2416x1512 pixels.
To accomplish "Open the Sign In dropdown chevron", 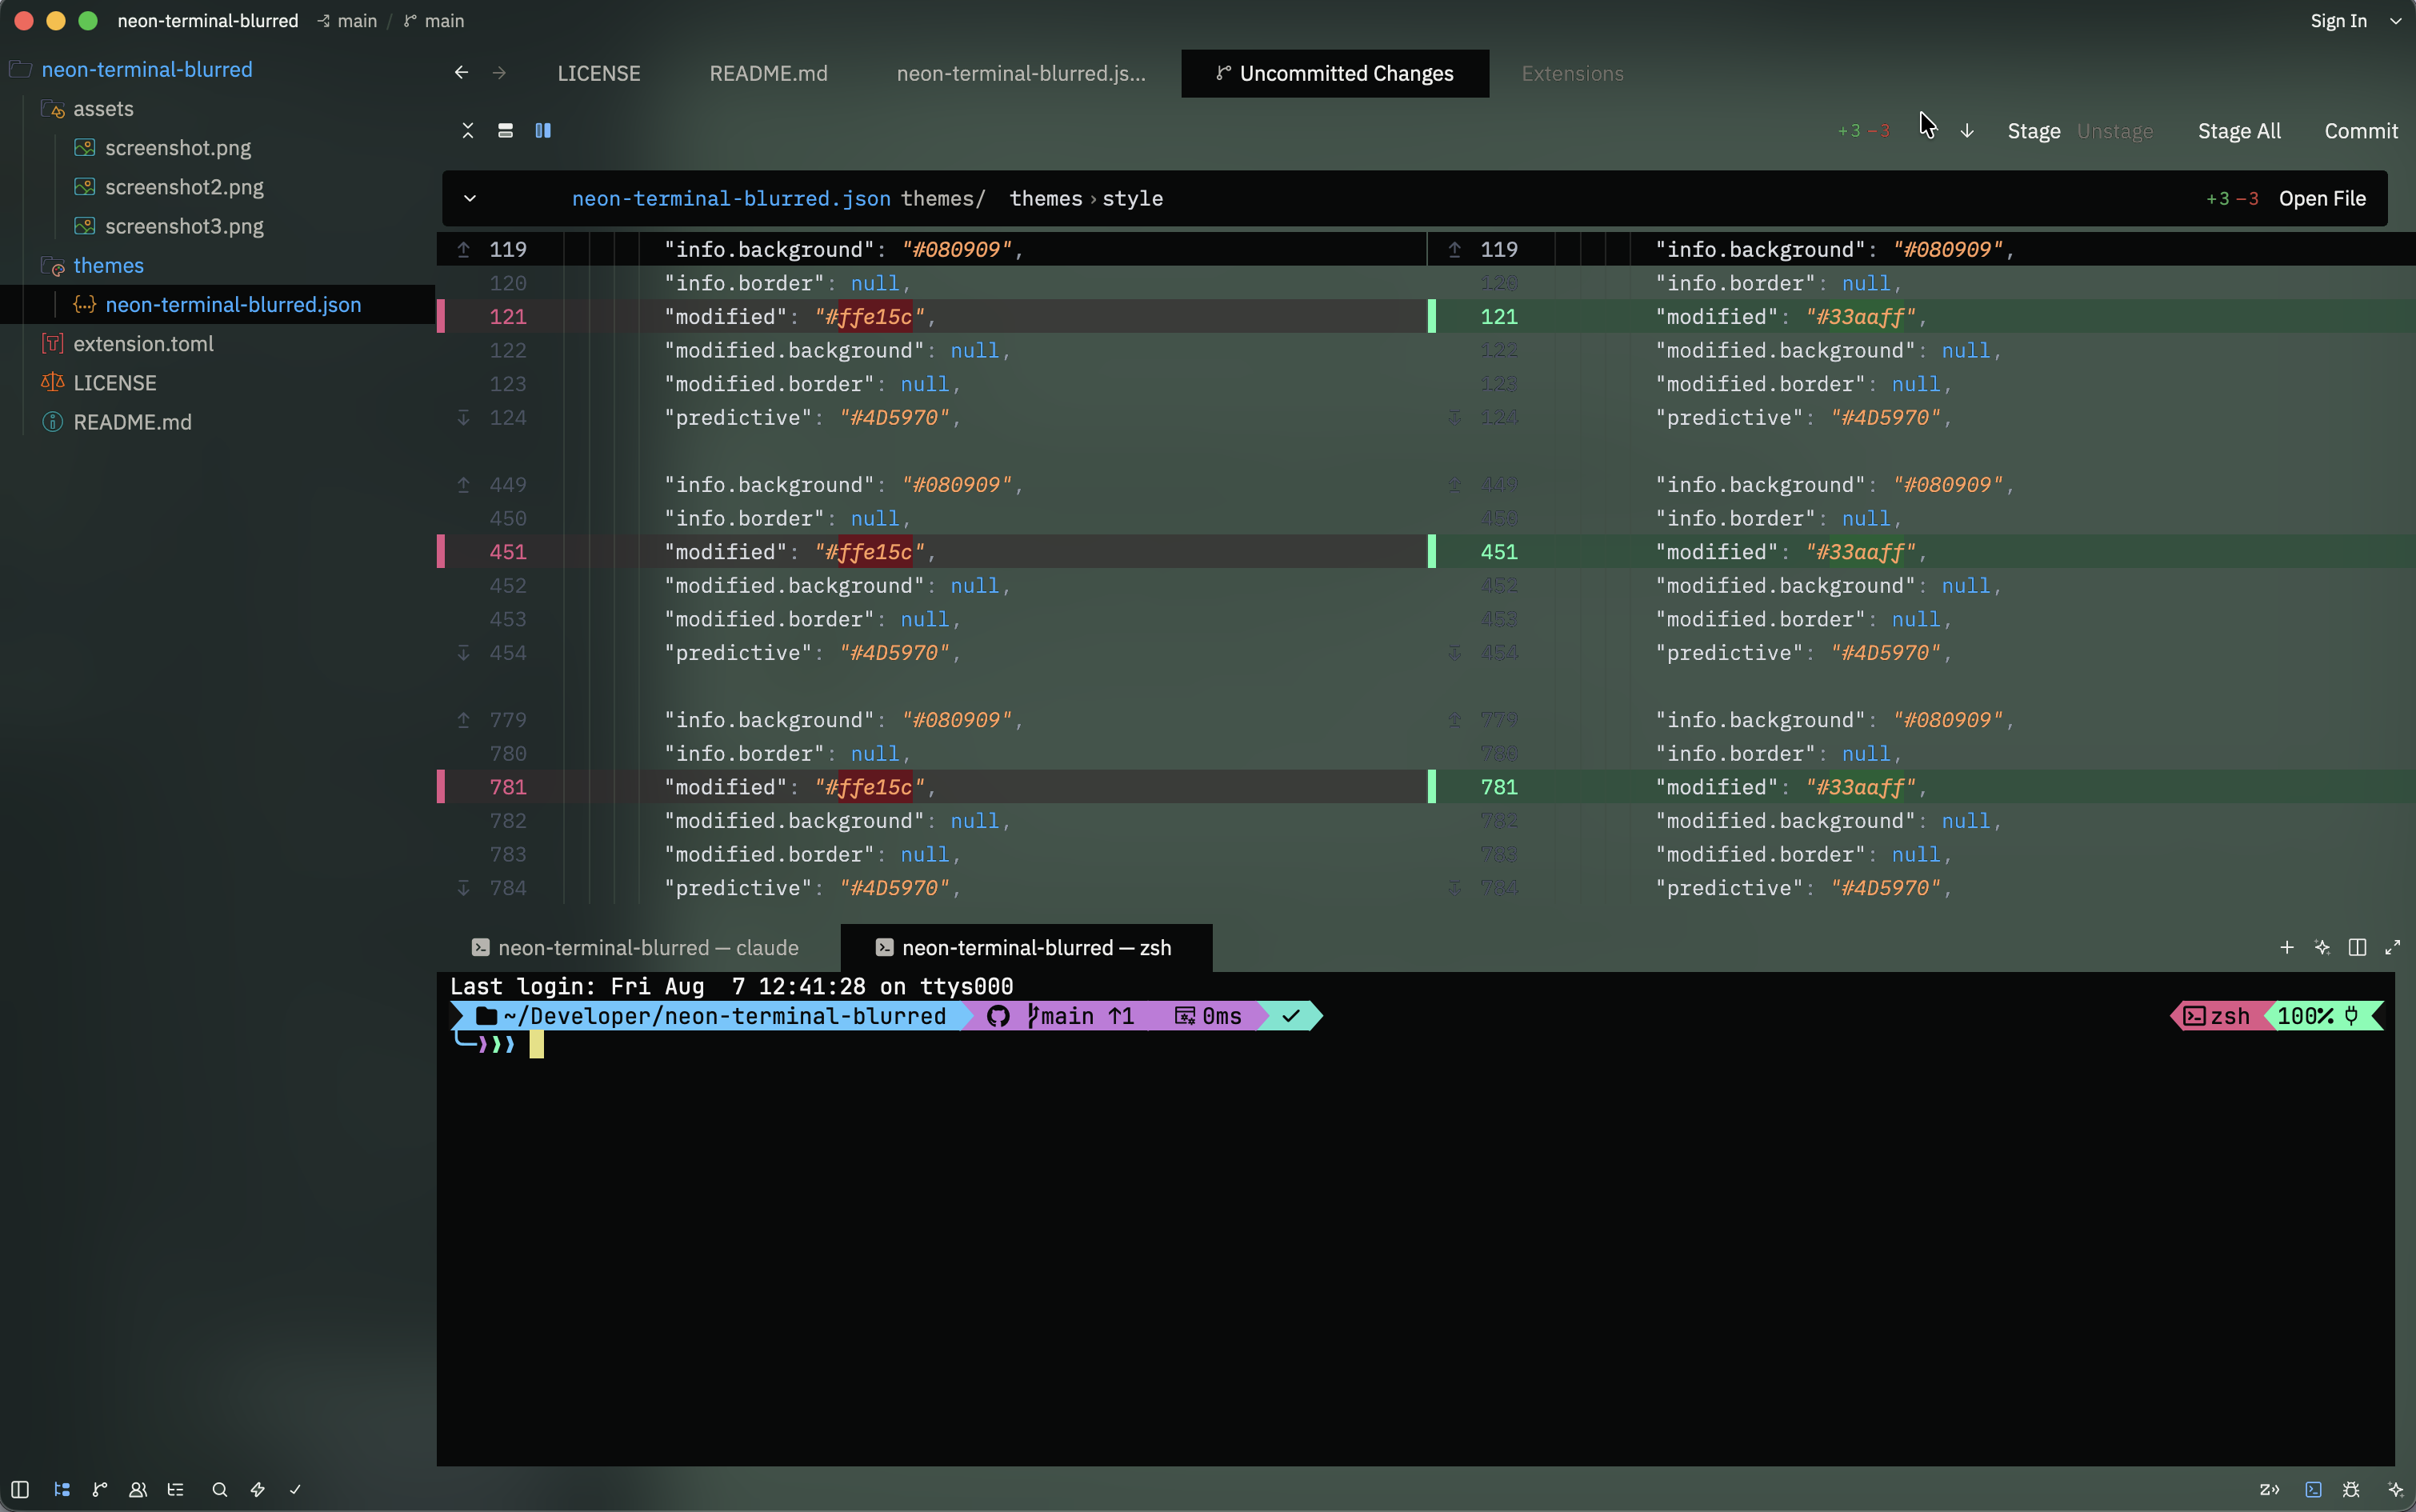I will coord(2396,21).
